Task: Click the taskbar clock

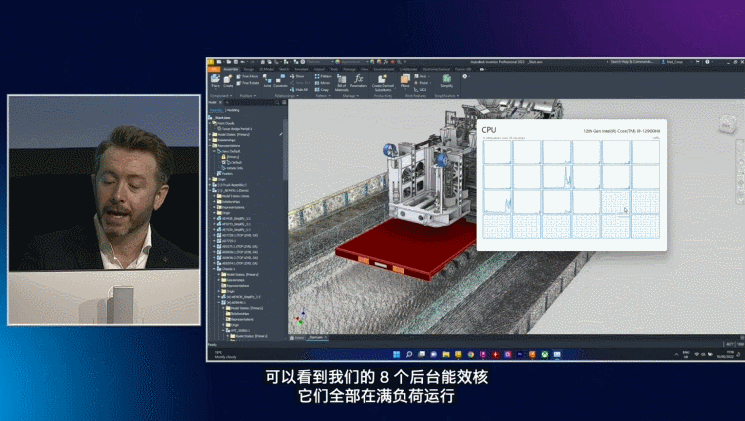Action: [725, 354]
